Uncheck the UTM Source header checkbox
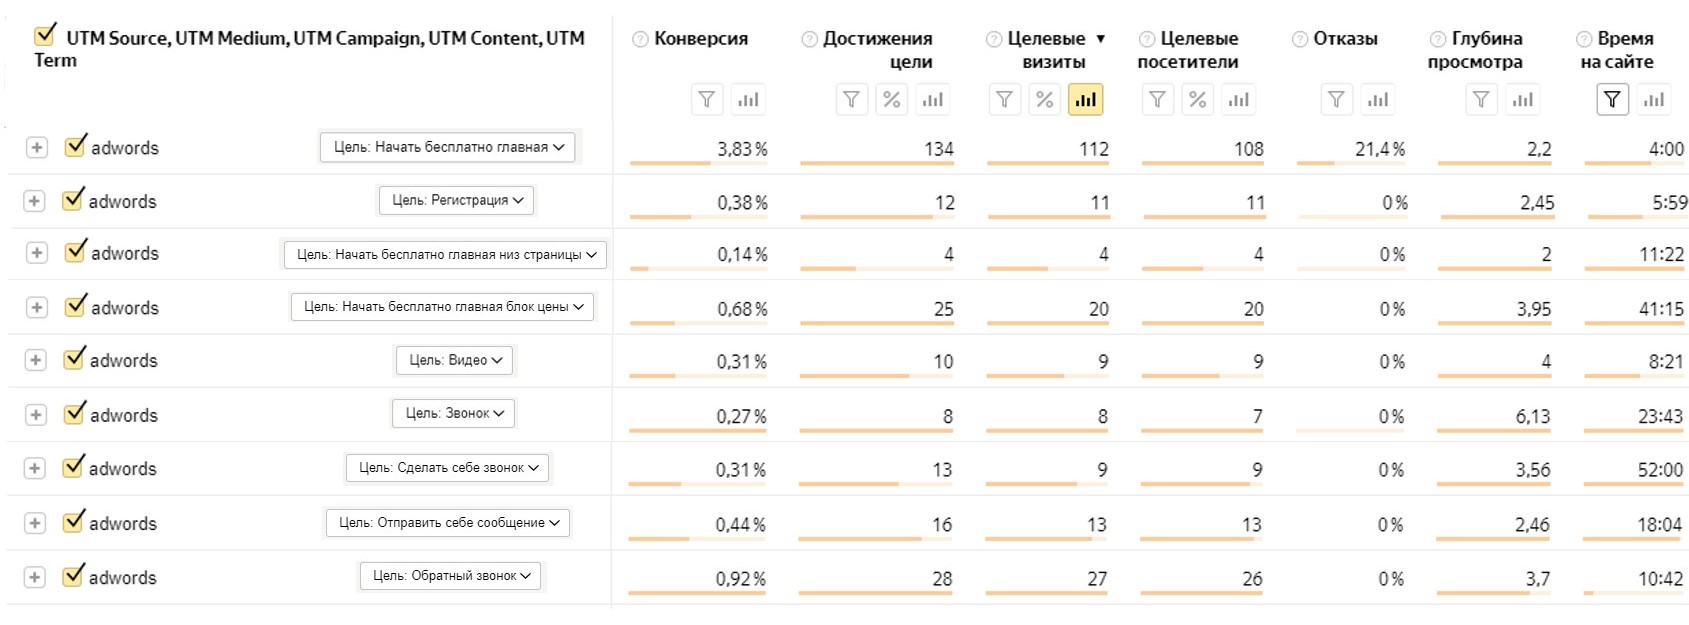The image size is (1689, 625). pos(45,36)
